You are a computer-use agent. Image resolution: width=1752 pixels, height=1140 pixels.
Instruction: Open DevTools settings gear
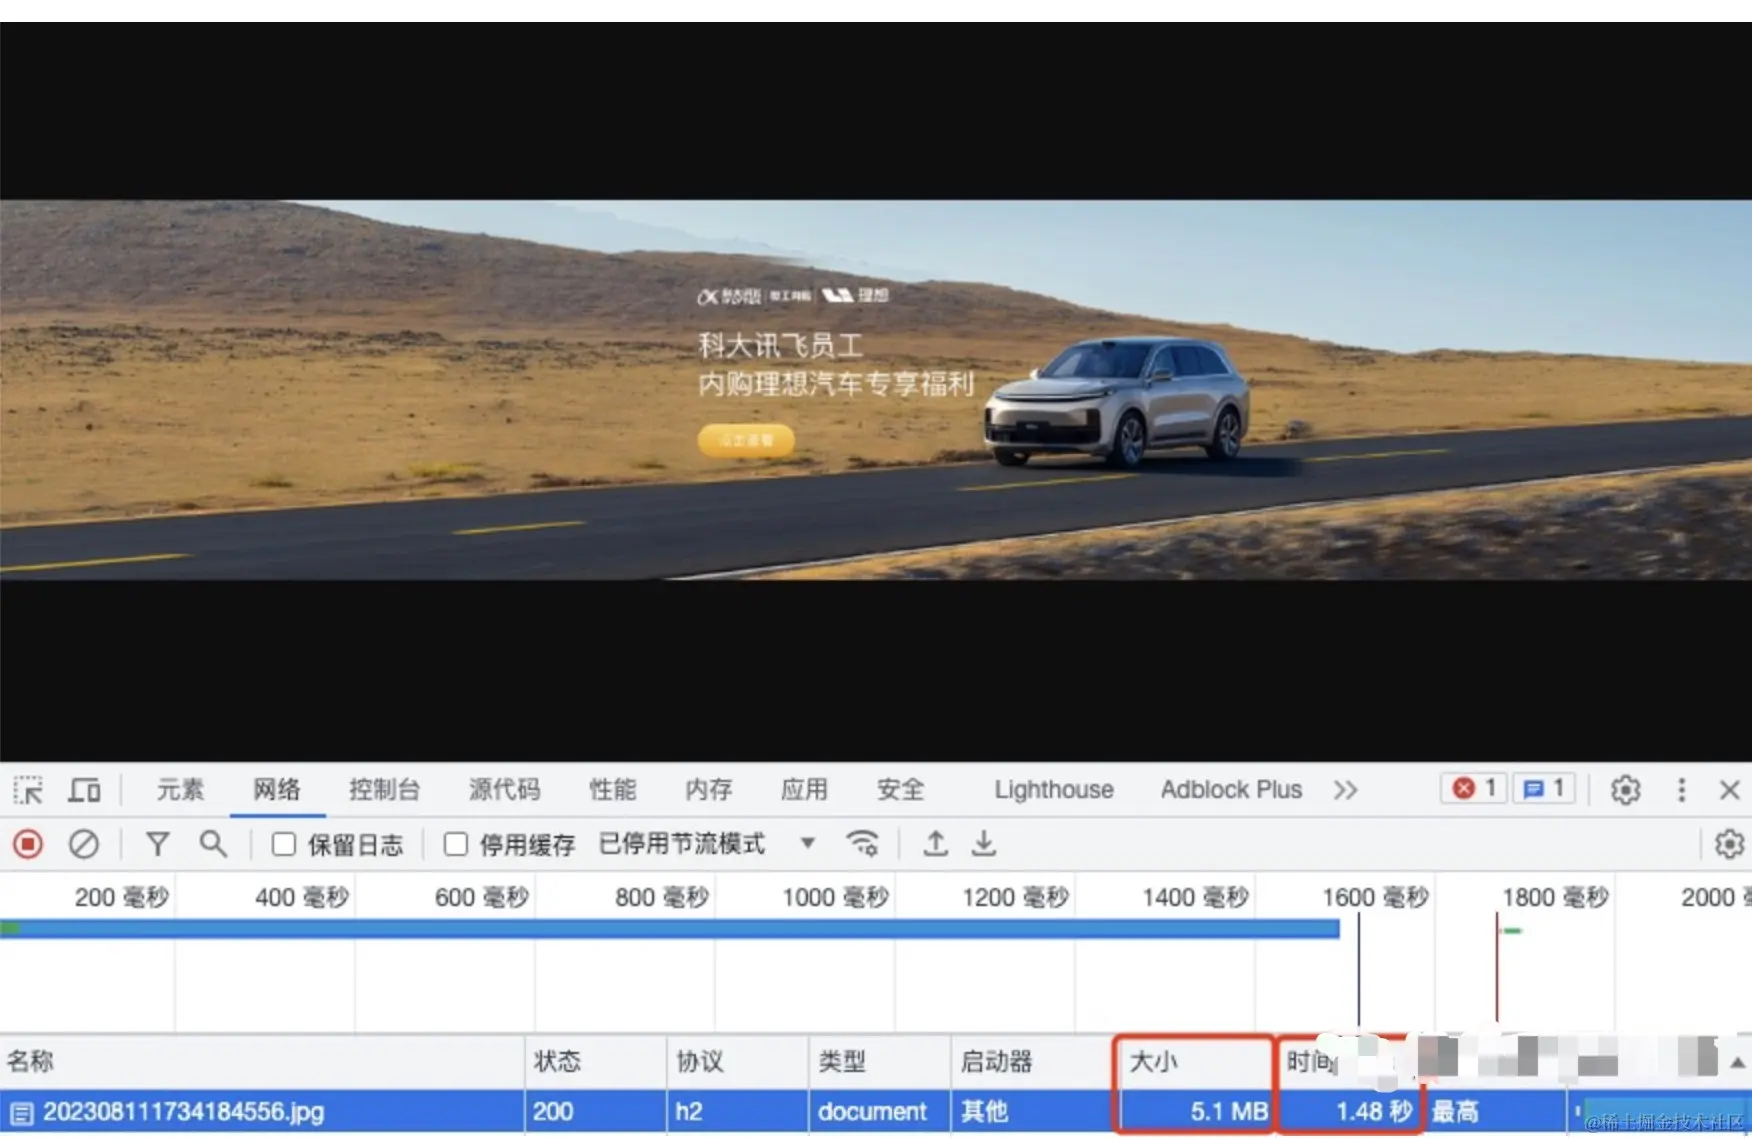coord(1626,790)
